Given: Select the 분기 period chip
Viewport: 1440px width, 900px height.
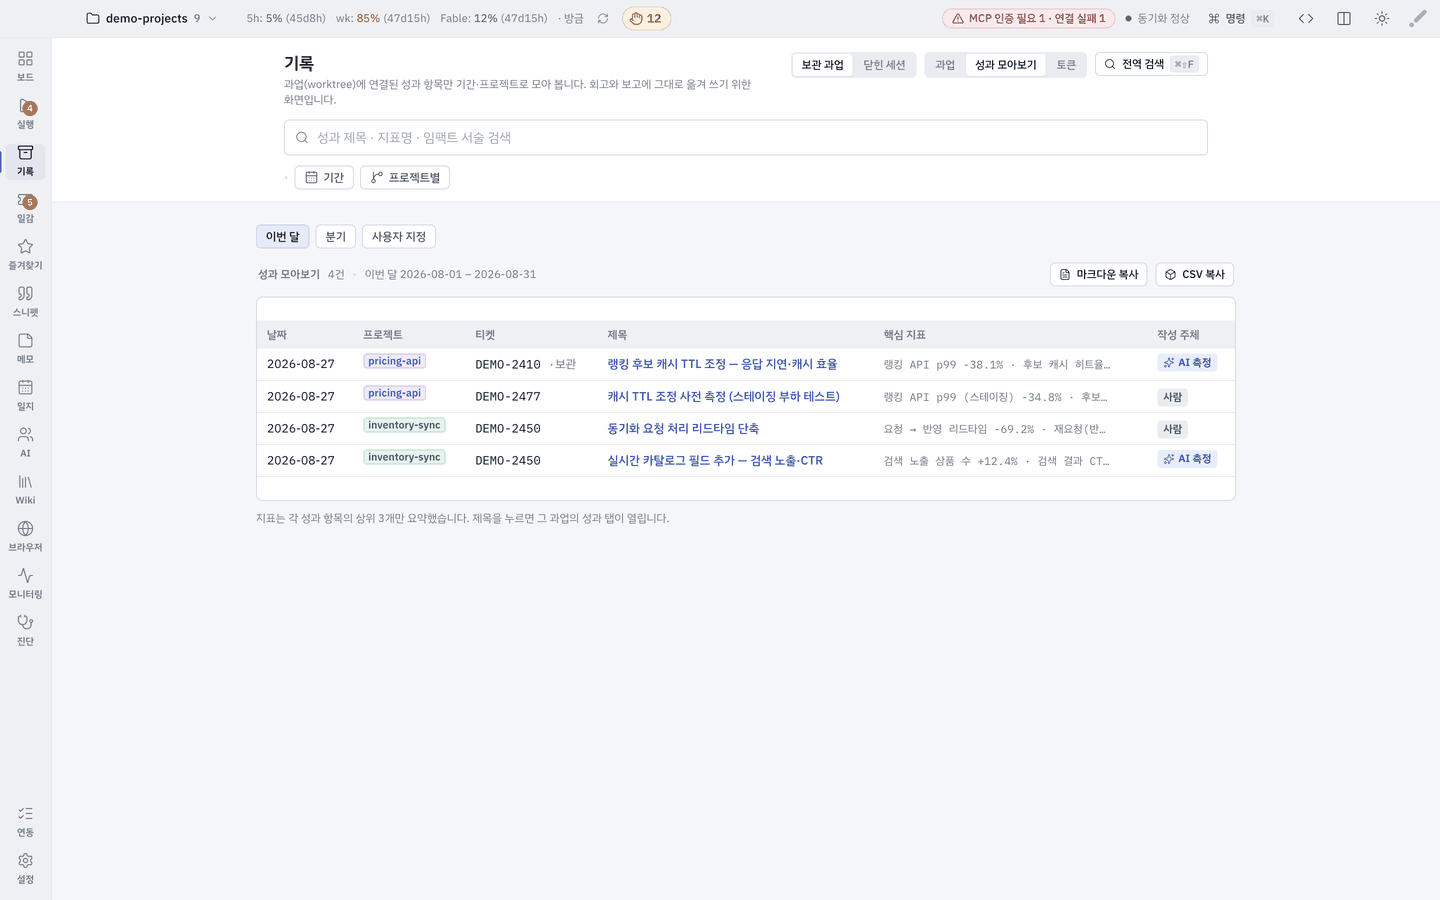Looking at the screenshot, I should [336, 237].
